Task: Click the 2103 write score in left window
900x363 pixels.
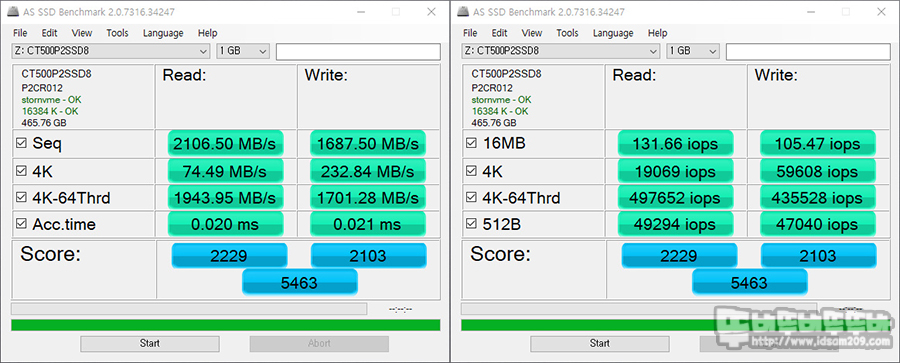Action: (368, 256)
